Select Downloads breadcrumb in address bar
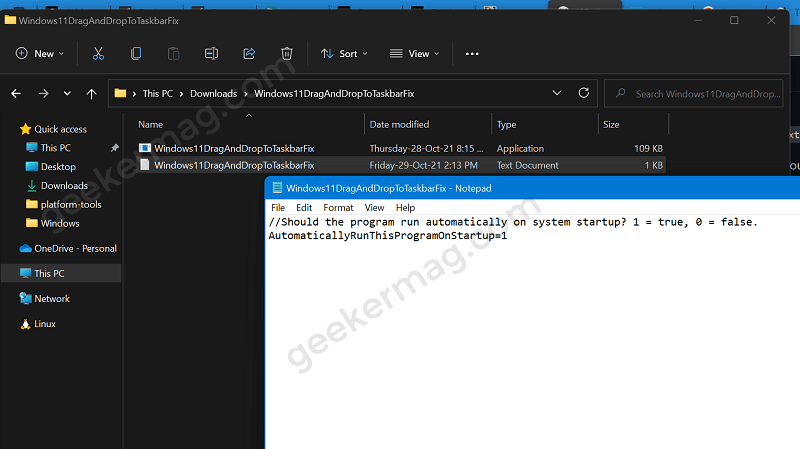This screenshot has height=449, width=800. click(213, 93)
